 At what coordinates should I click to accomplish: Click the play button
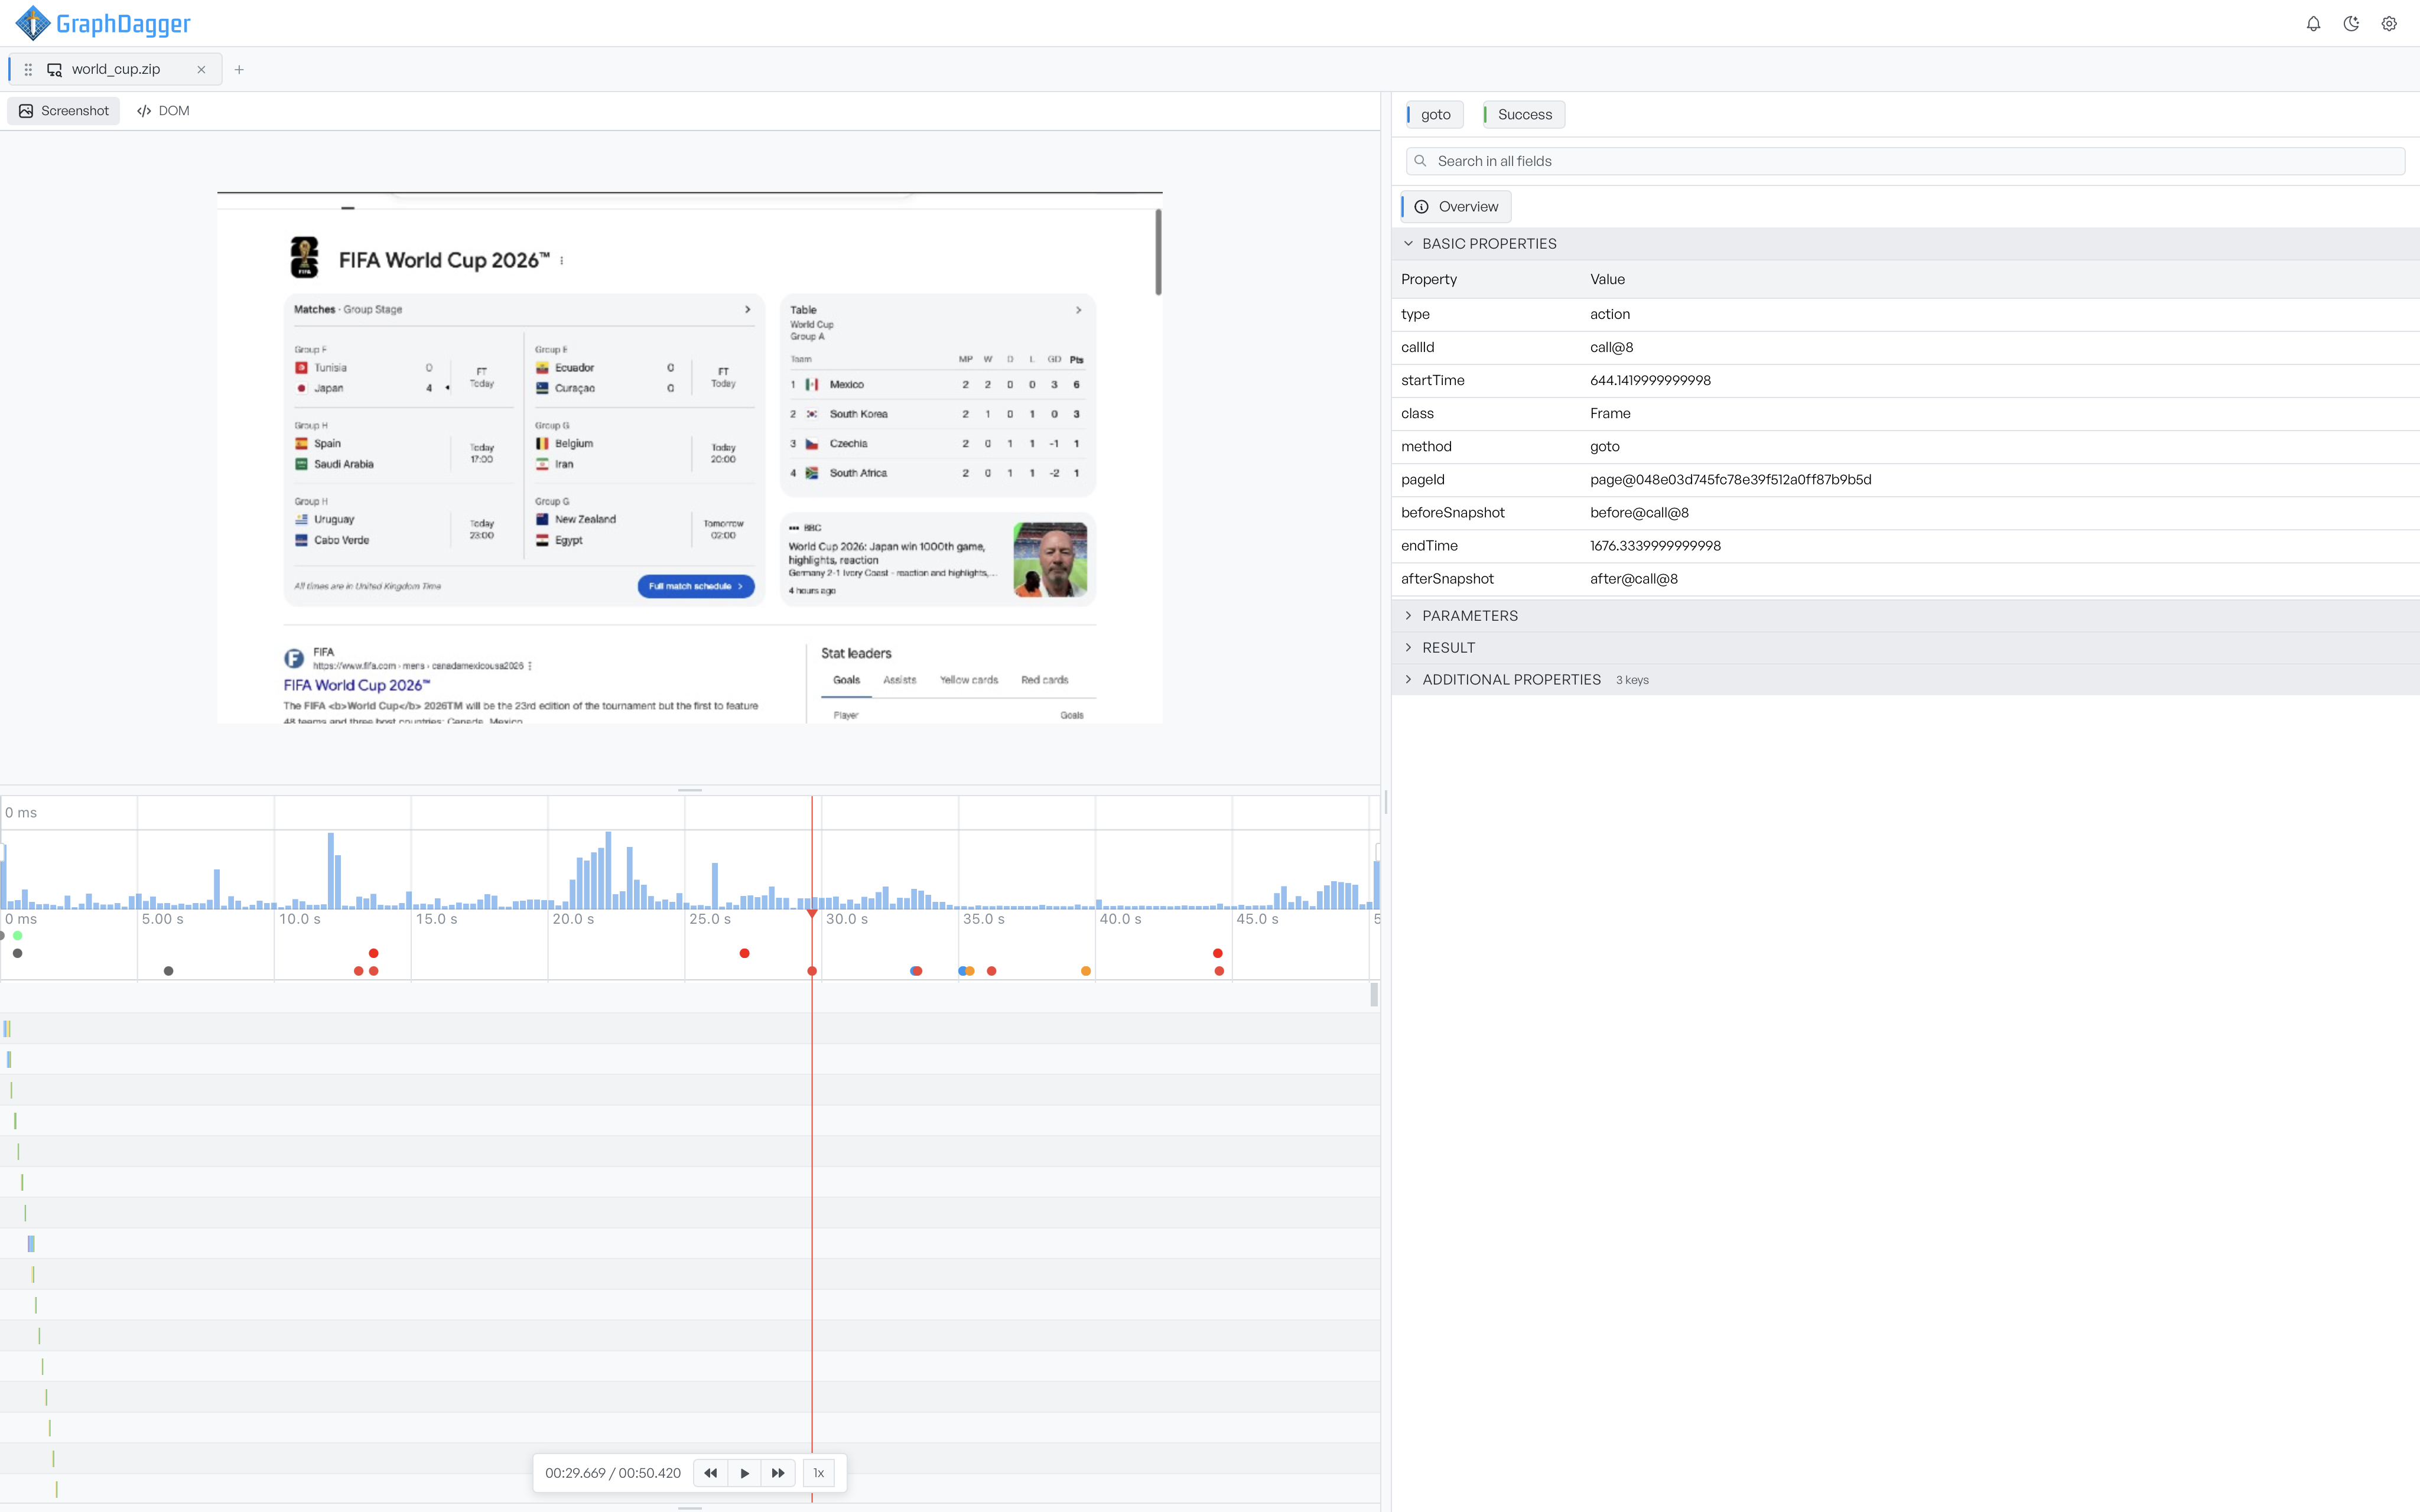(744, 1473)
